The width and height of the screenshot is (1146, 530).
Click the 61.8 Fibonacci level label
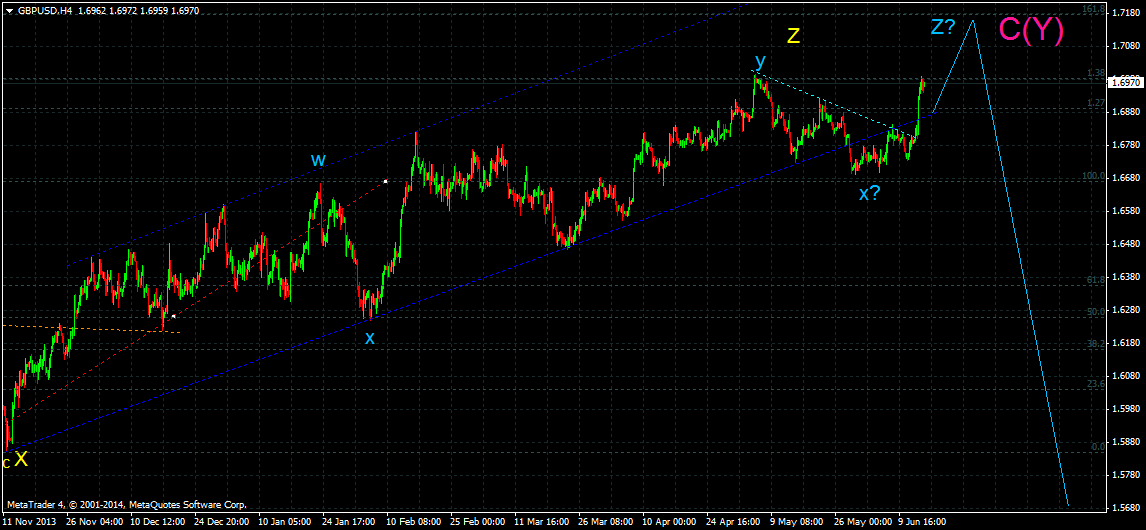pyautogui.click(x=1098, y=279)
